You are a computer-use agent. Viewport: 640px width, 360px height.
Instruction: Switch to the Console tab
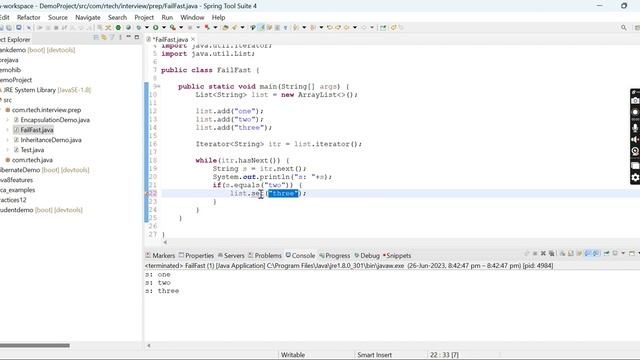click(x=300, y=256)
